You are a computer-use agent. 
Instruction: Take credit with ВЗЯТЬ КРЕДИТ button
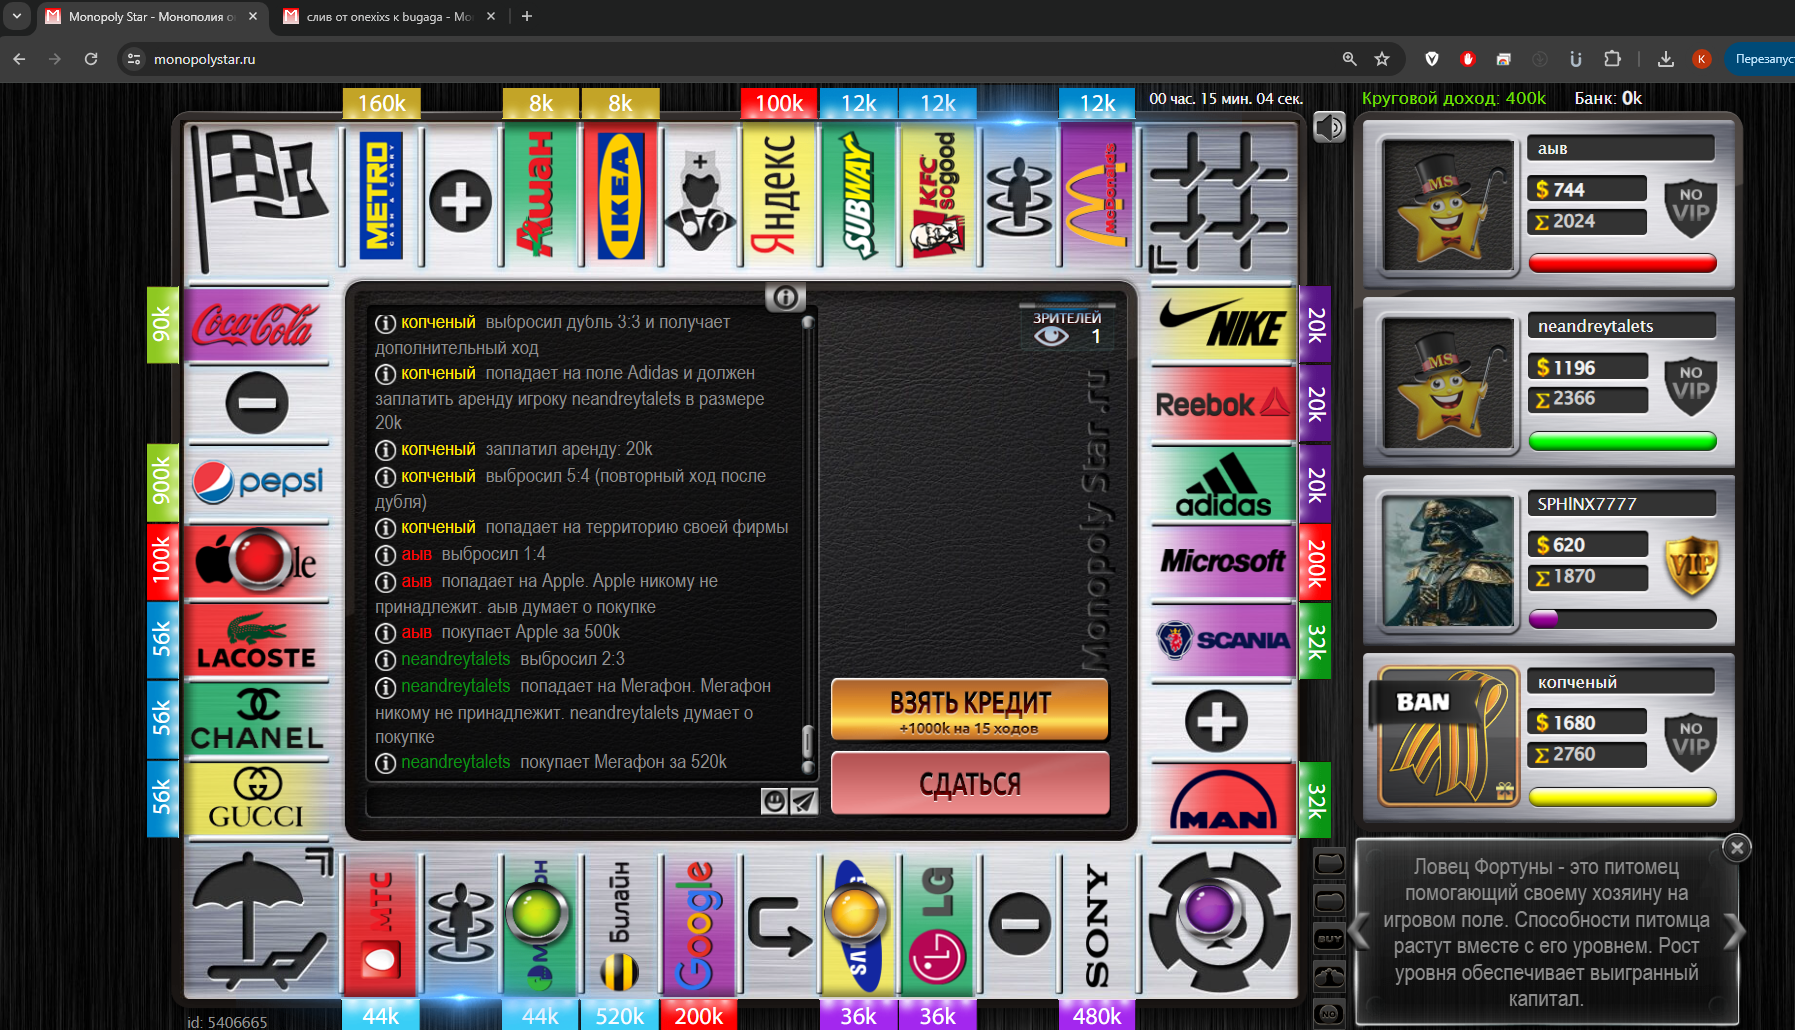pos(969,710)
